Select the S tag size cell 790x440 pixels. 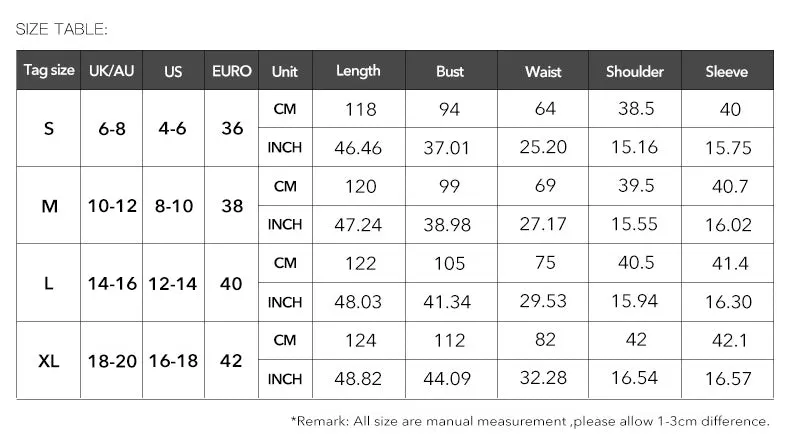(x=49, y=129)
